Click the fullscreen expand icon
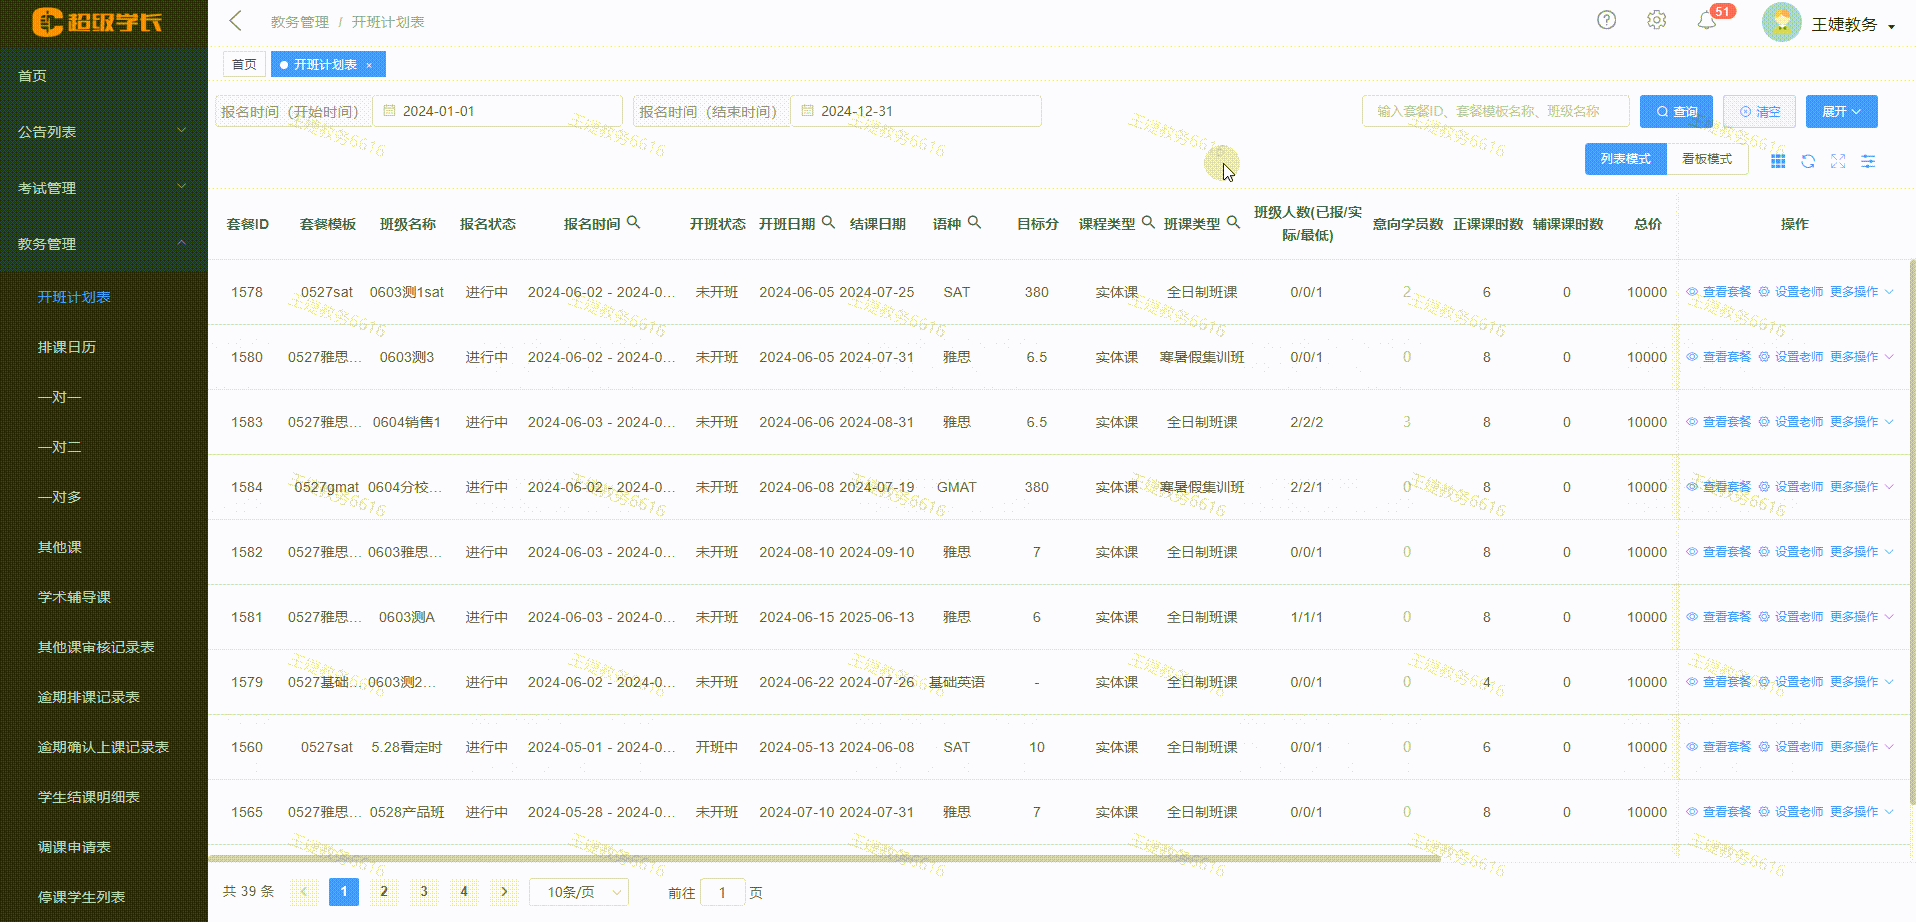 pyautogui.click(x=1838, y=160)
